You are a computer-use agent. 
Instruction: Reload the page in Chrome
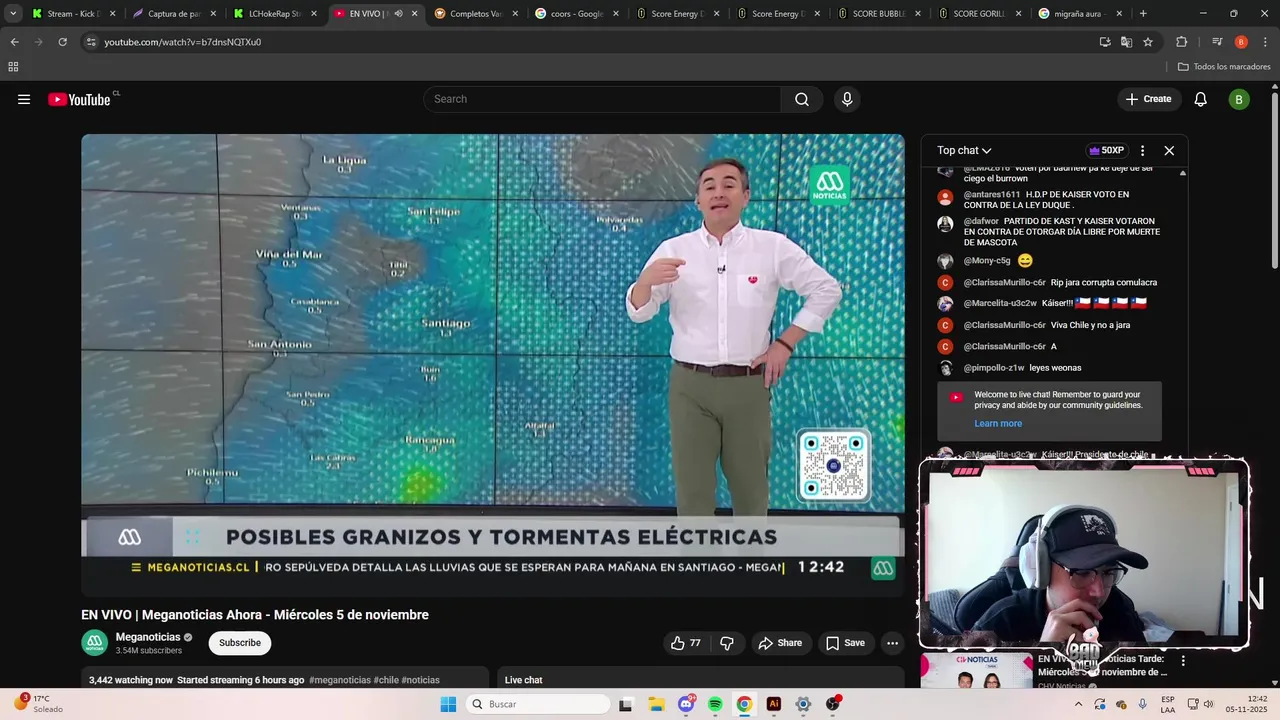62,42
